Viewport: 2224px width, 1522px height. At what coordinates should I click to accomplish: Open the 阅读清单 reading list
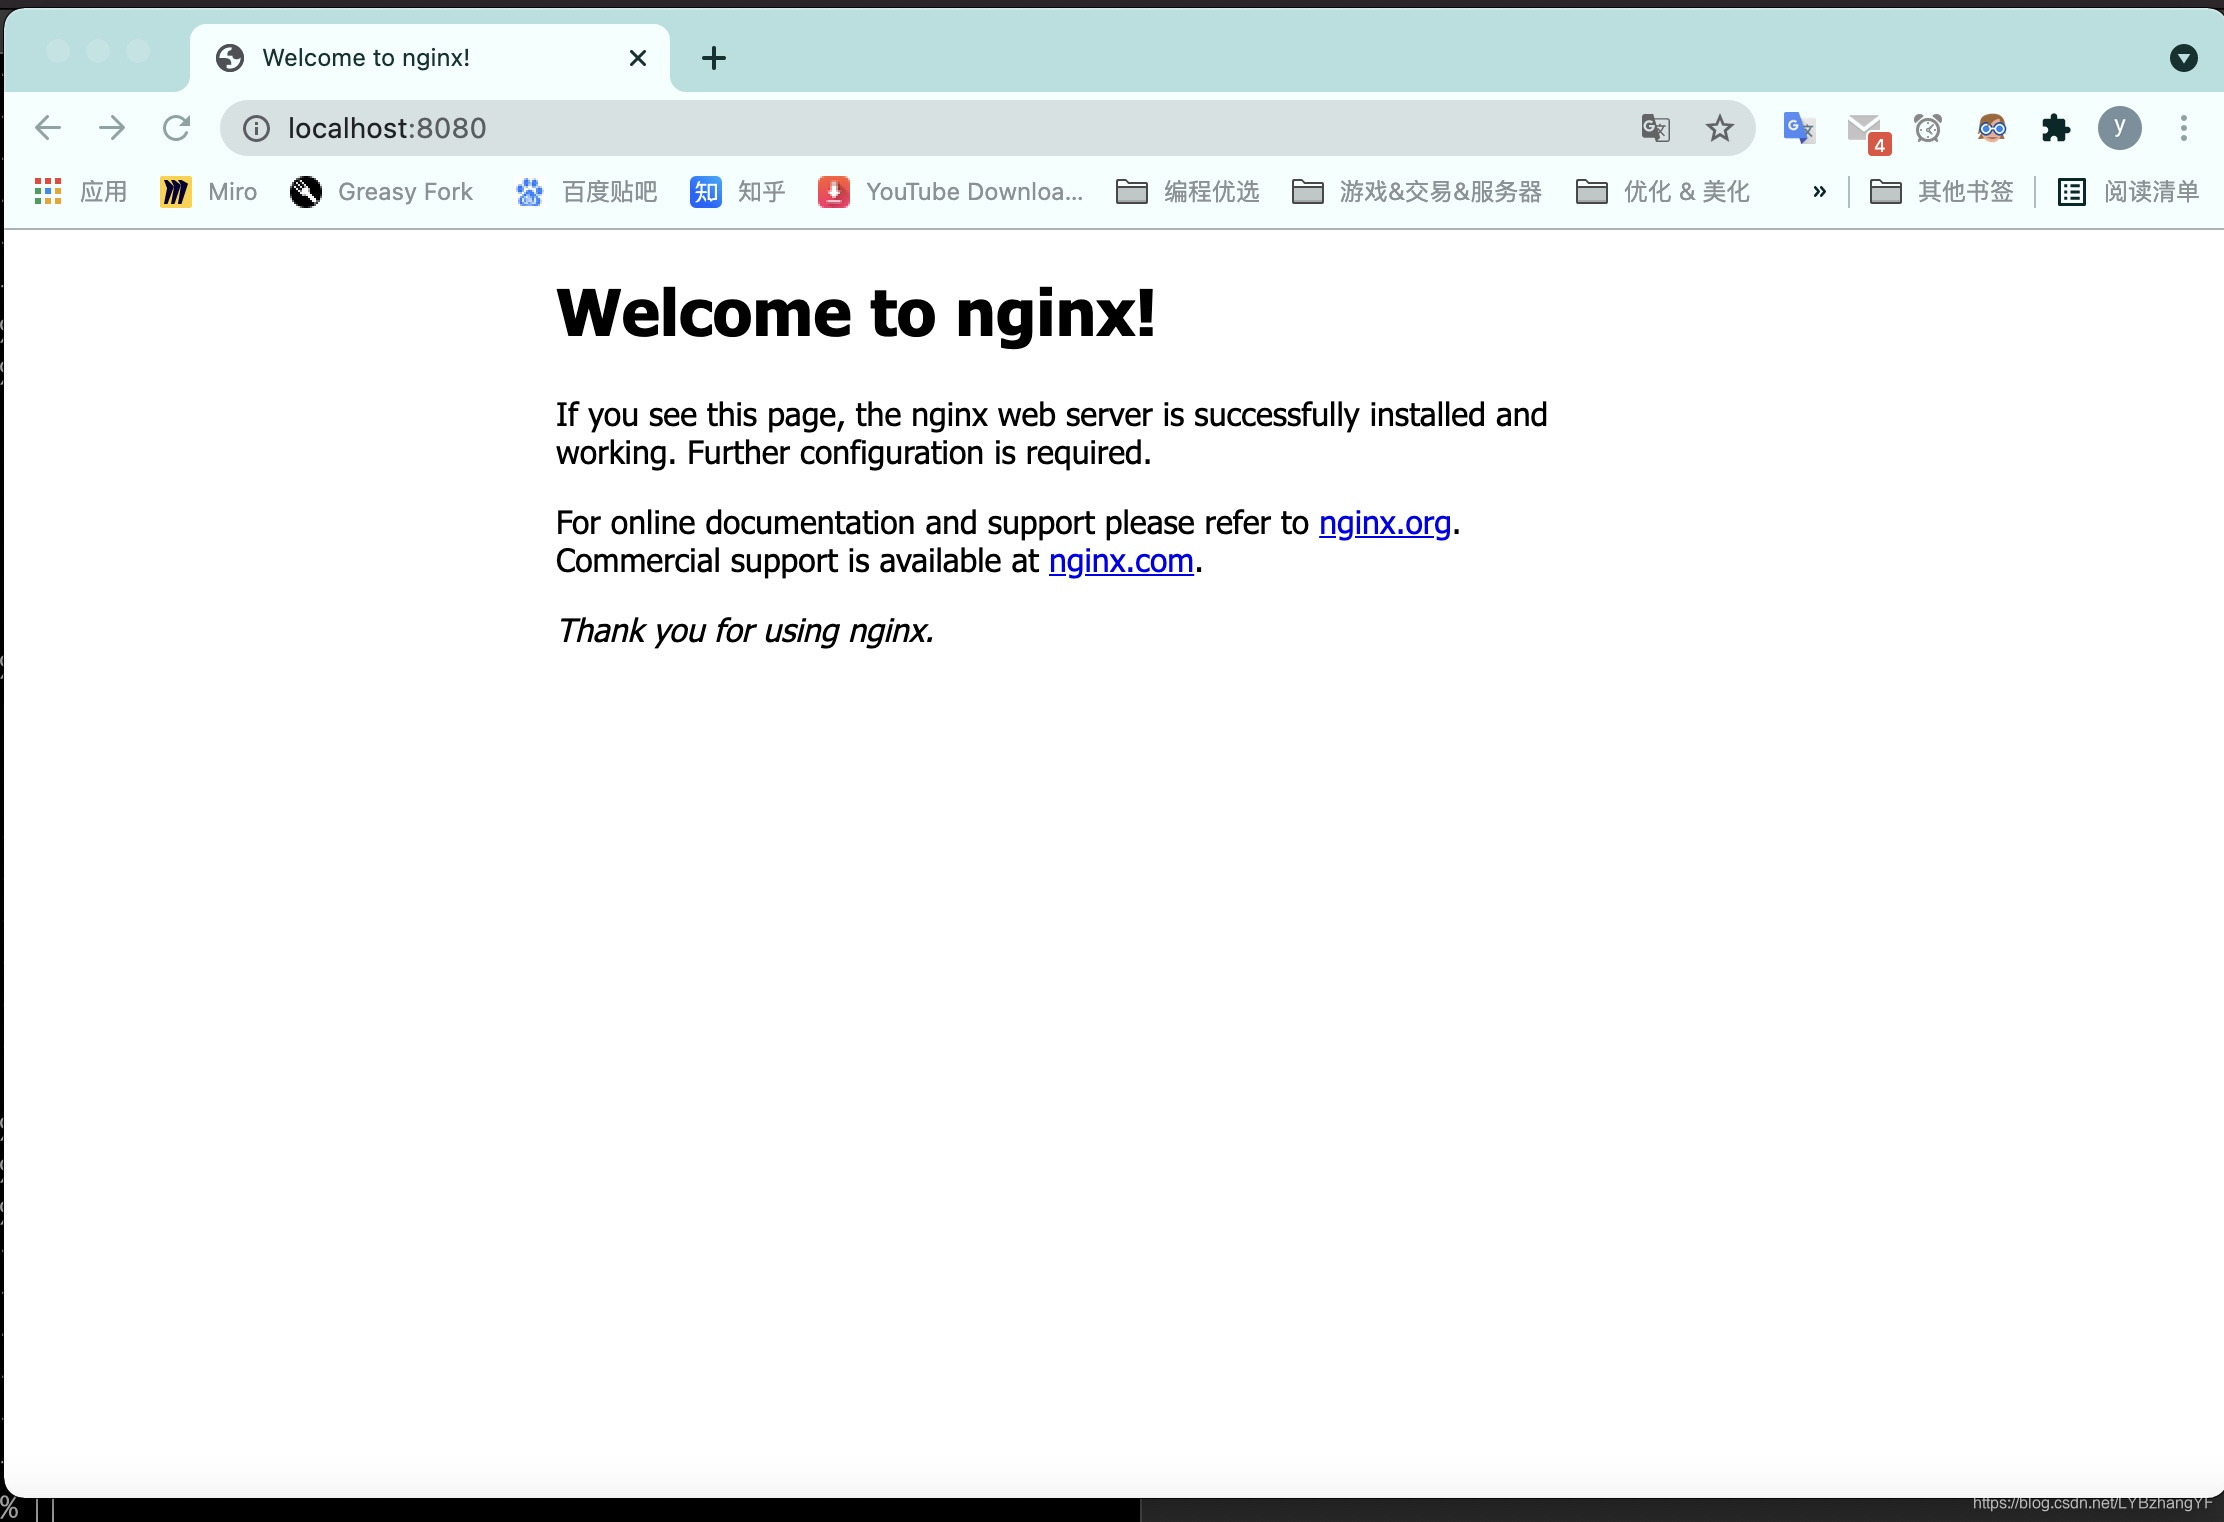pos(2129,191)
